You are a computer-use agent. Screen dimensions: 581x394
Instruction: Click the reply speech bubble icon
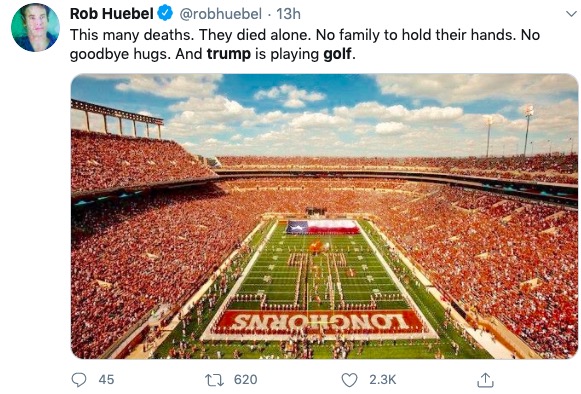(x=79, y=380)
